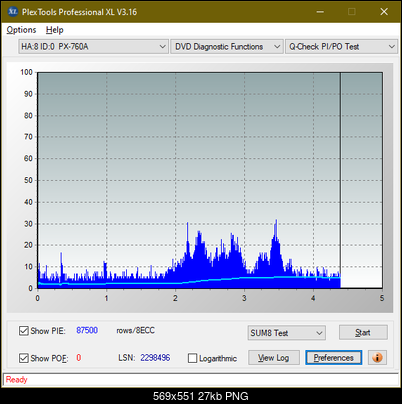
Task: Minimize the PlexTools window
Action: tap(320, 12)
